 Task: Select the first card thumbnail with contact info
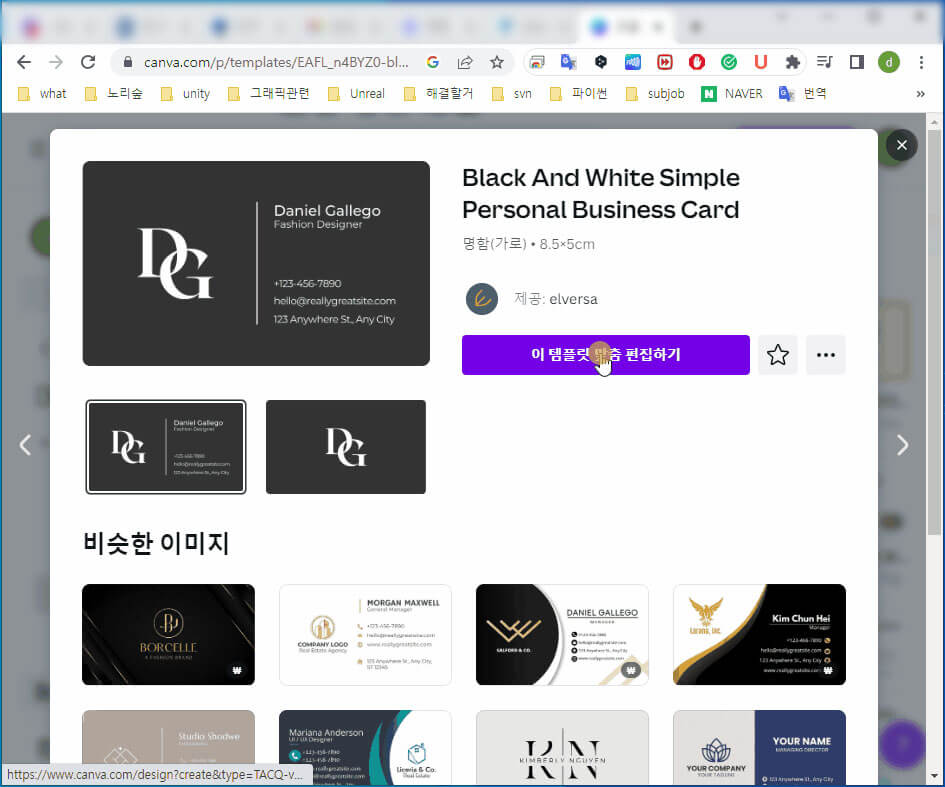tap(166, 447)
